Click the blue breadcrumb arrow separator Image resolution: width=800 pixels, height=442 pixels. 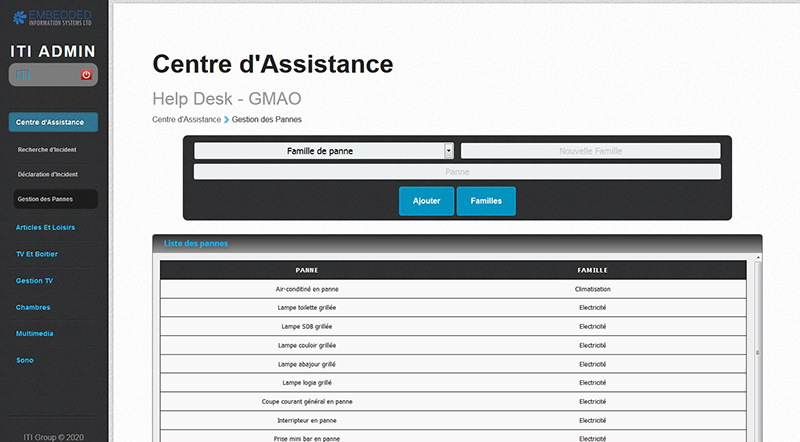tap(227, 119)
